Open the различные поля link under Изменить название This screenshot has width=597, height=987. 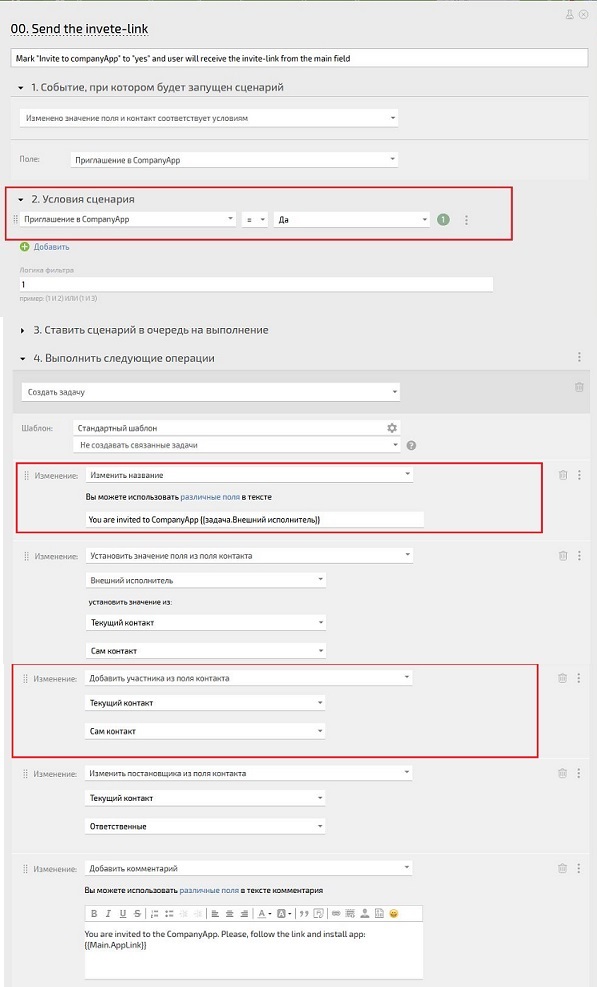coord(210,497)
